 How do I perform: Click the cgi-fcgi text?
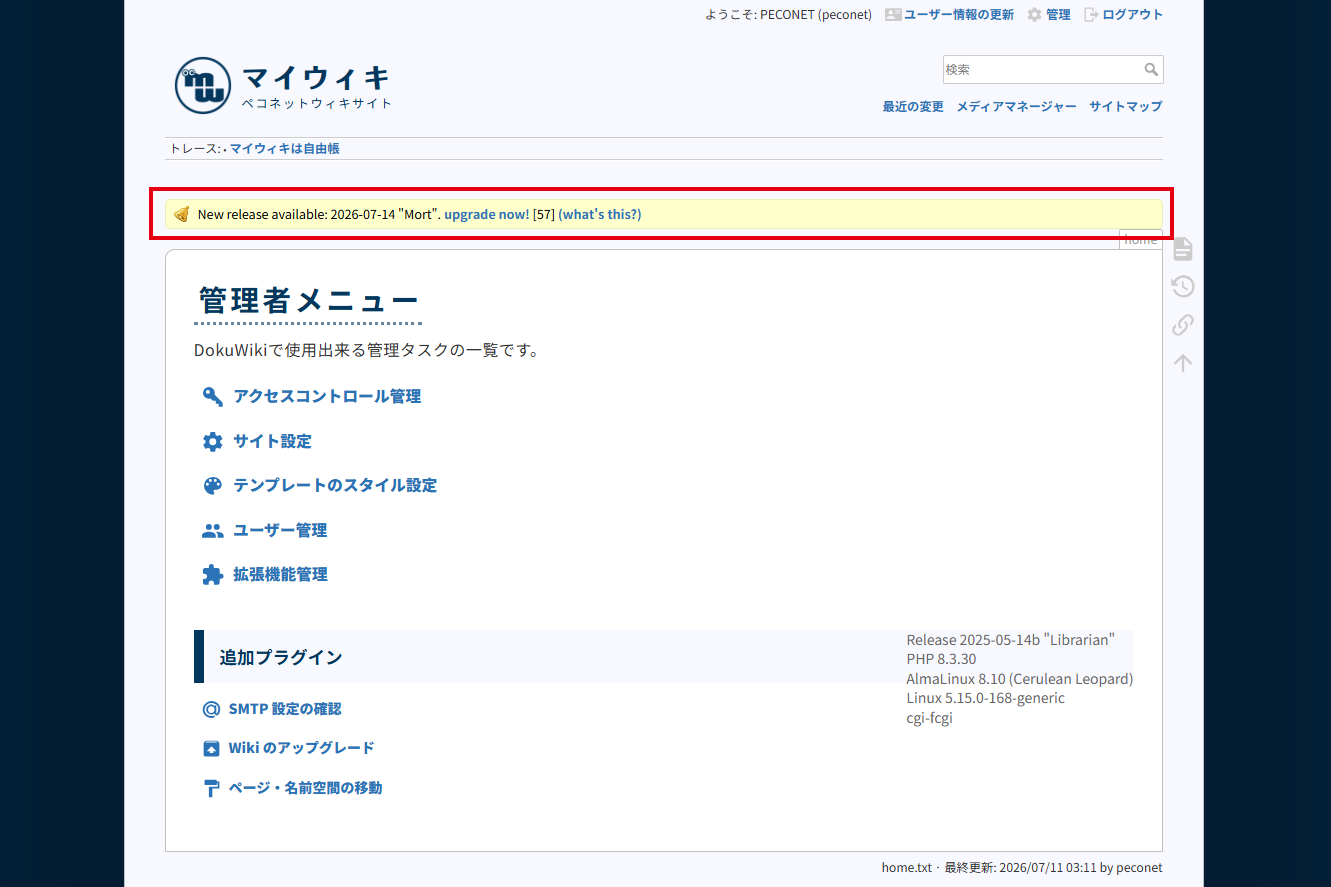pyautogui.click(x=929, y=718)
